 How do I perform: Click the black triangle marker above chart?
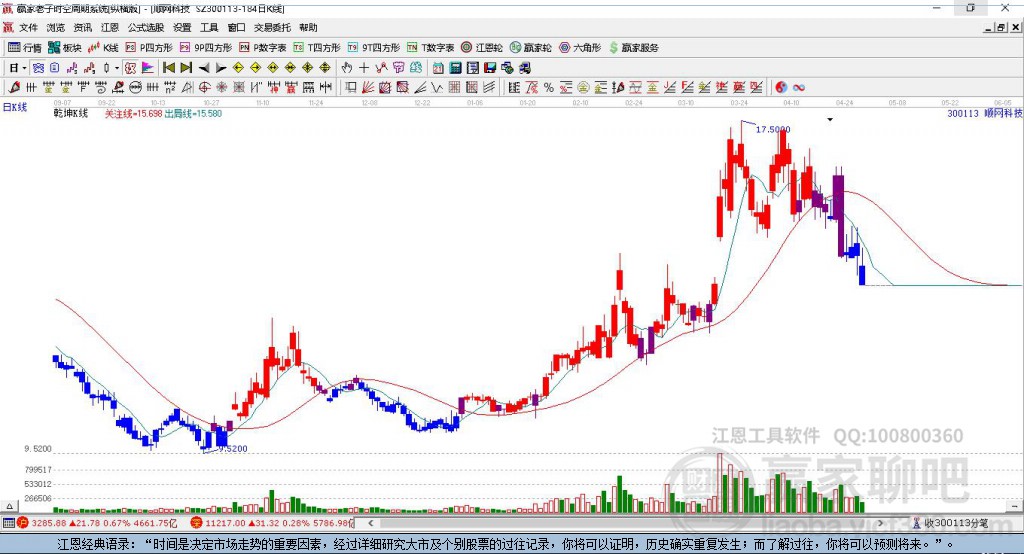pos(830,120)
